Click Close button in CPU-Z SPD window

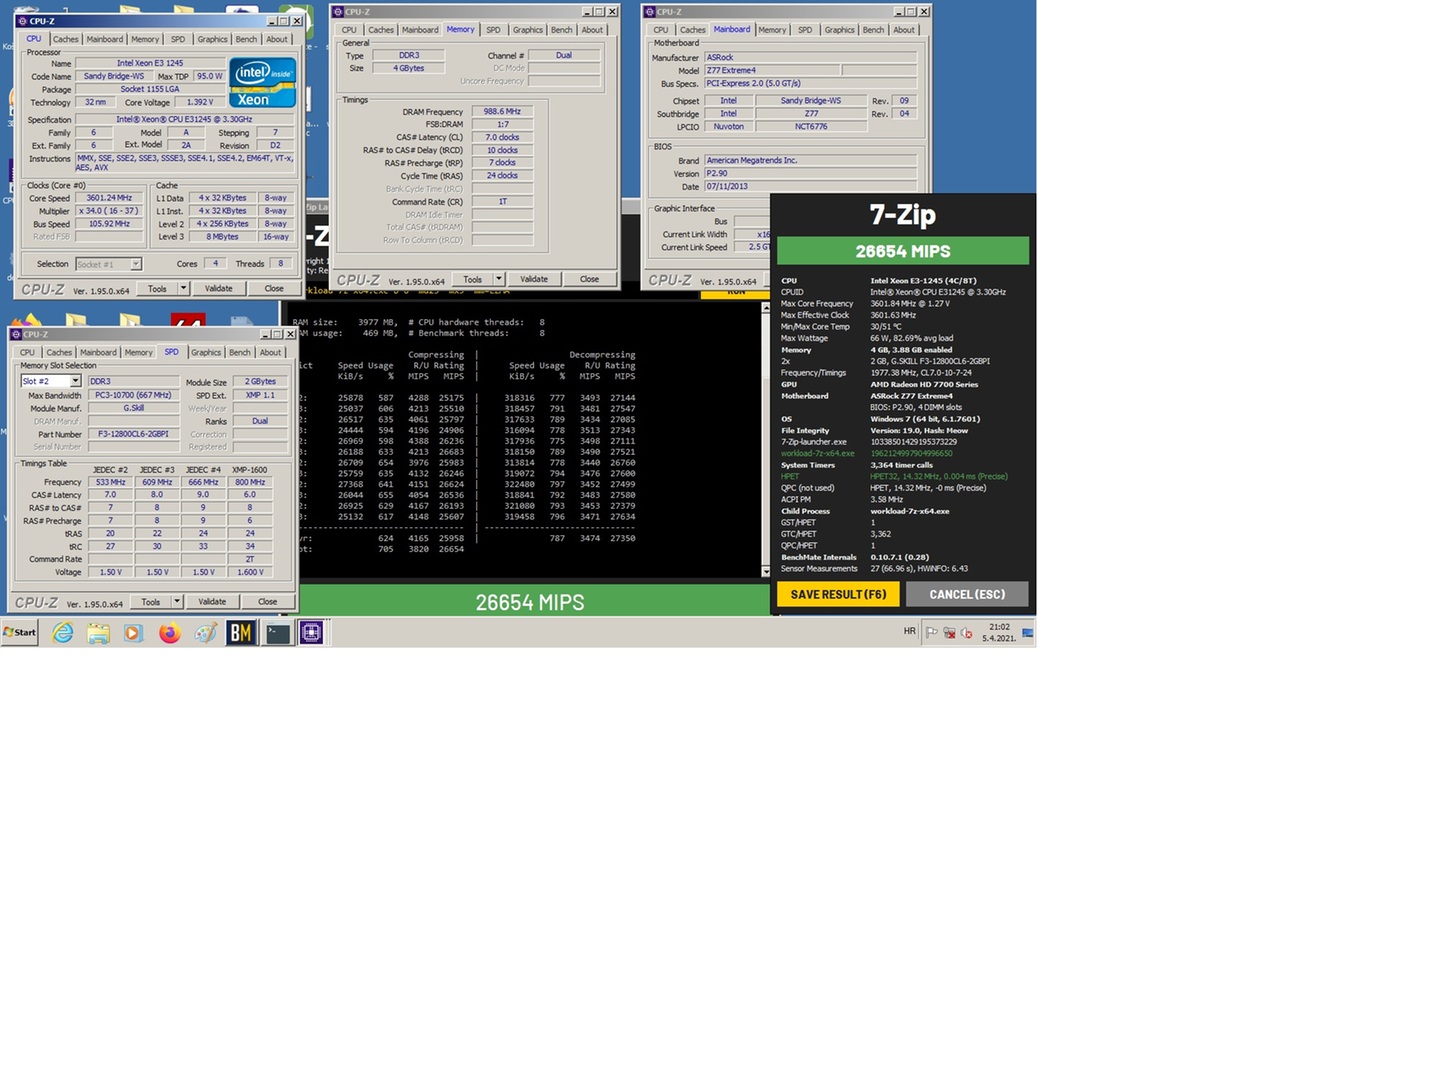(x=268, y=601)
